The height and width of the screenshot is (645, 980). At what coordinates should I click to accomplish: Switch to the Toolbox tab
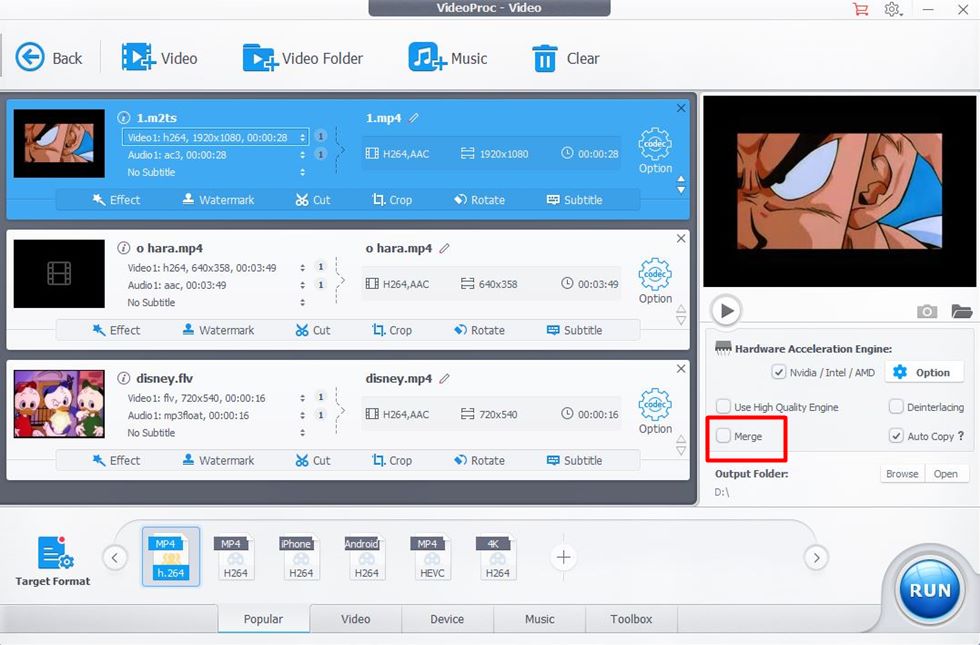point(631,619)
